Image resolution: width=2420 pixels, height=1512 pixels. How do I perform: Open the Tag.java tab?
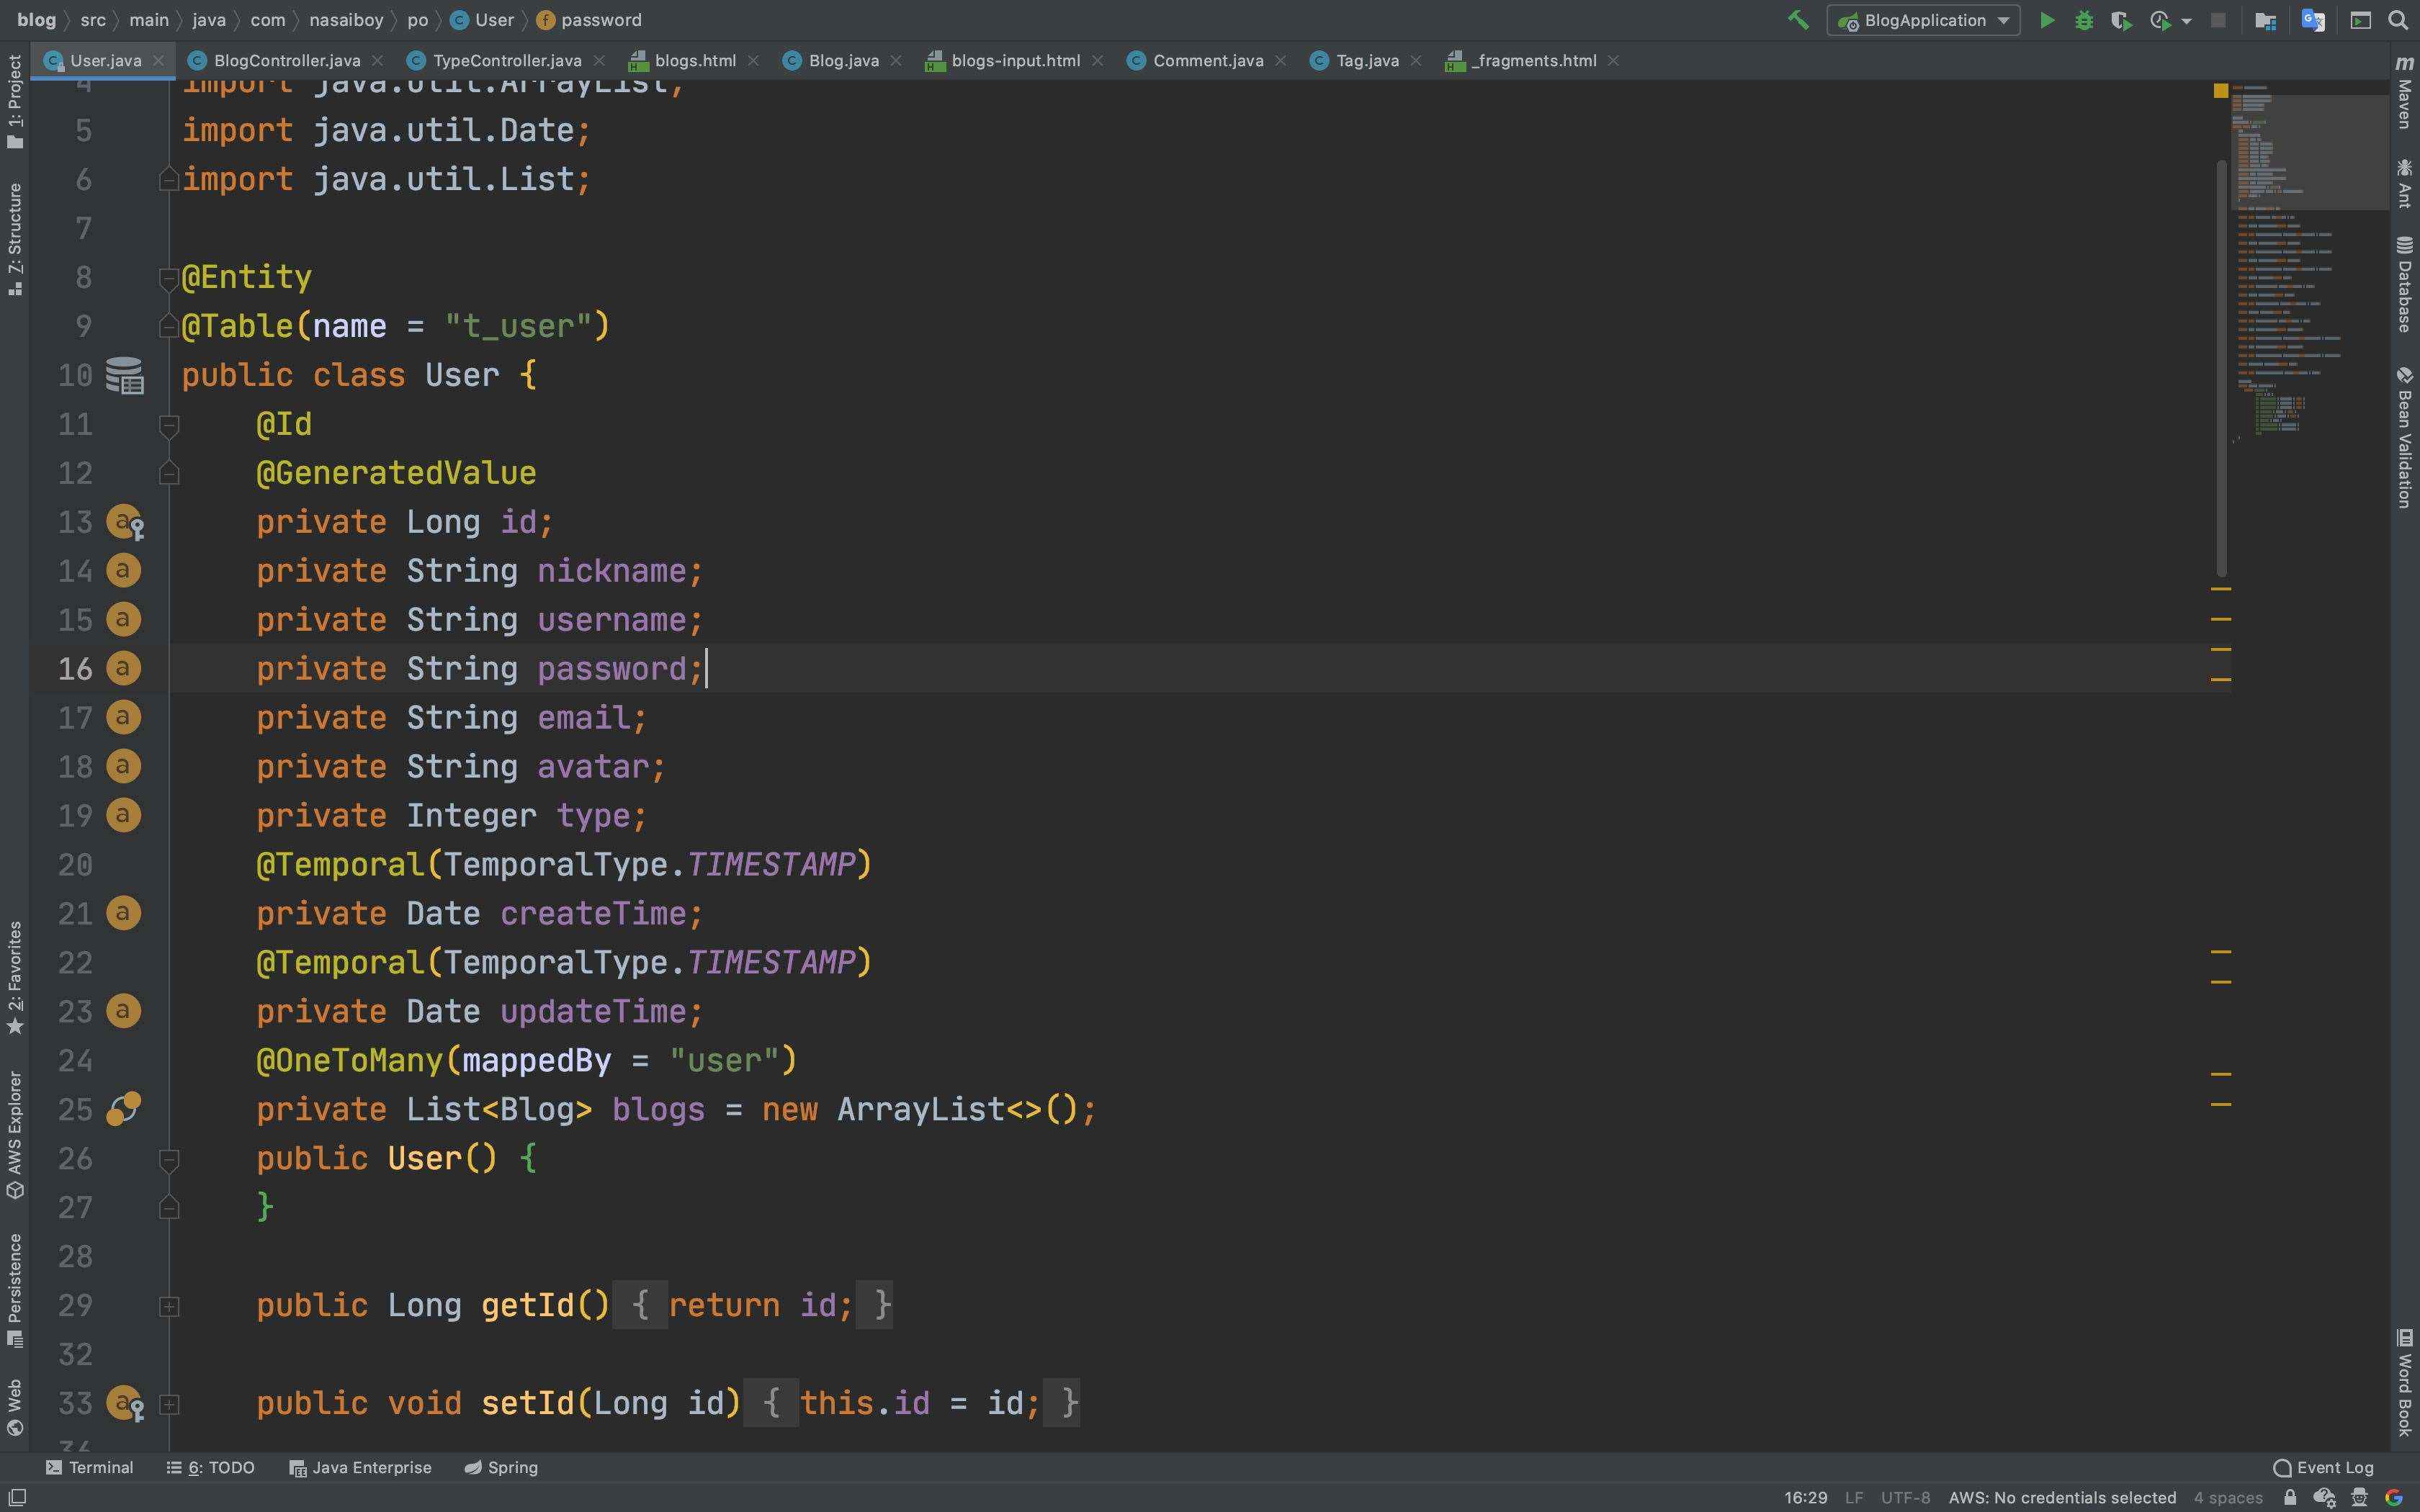[1367, 61]
